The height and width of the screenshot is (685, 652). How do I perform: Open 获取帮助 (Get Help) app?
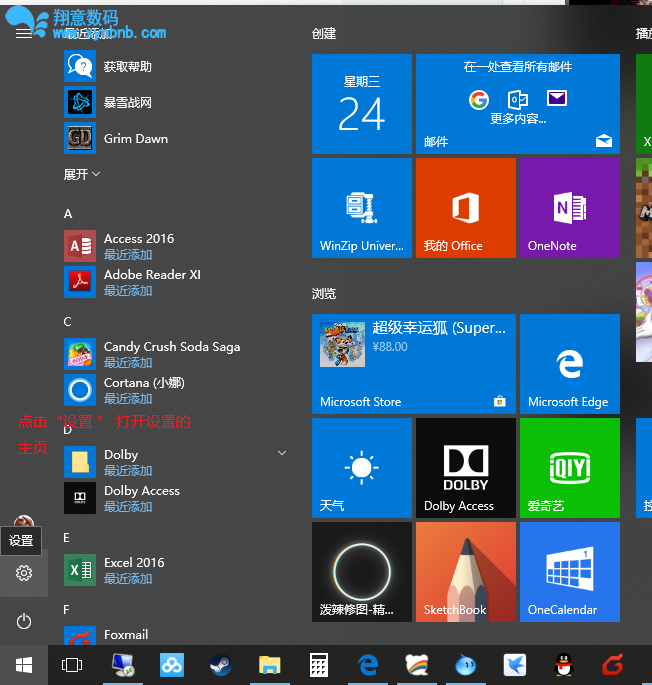[x=175, y=66]
